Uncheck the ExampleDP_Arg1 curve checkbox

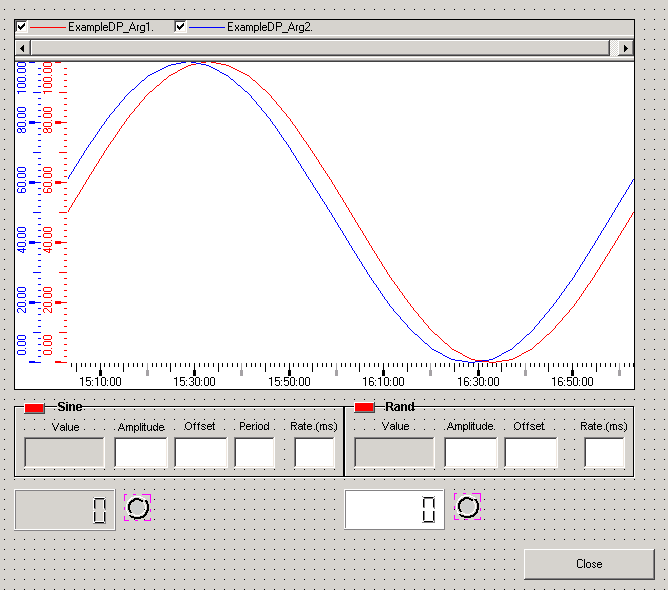tap(22, 27)
